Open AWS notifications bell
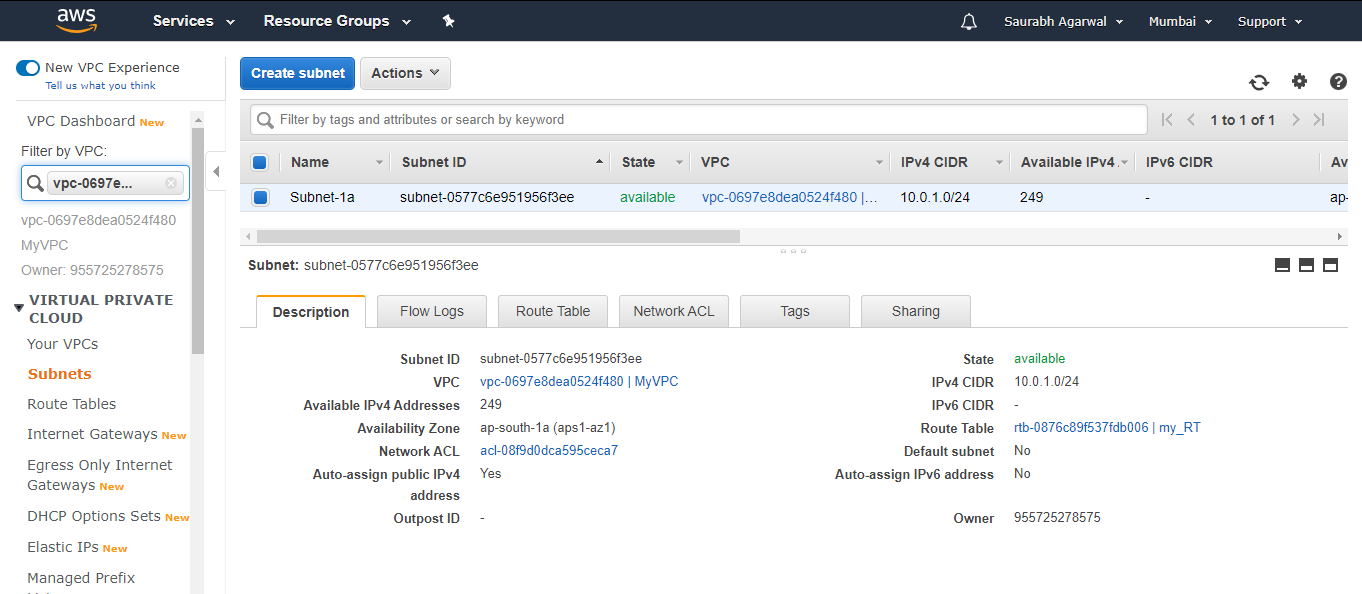This screenshot has width=1362, height=594. coord(967,20)
